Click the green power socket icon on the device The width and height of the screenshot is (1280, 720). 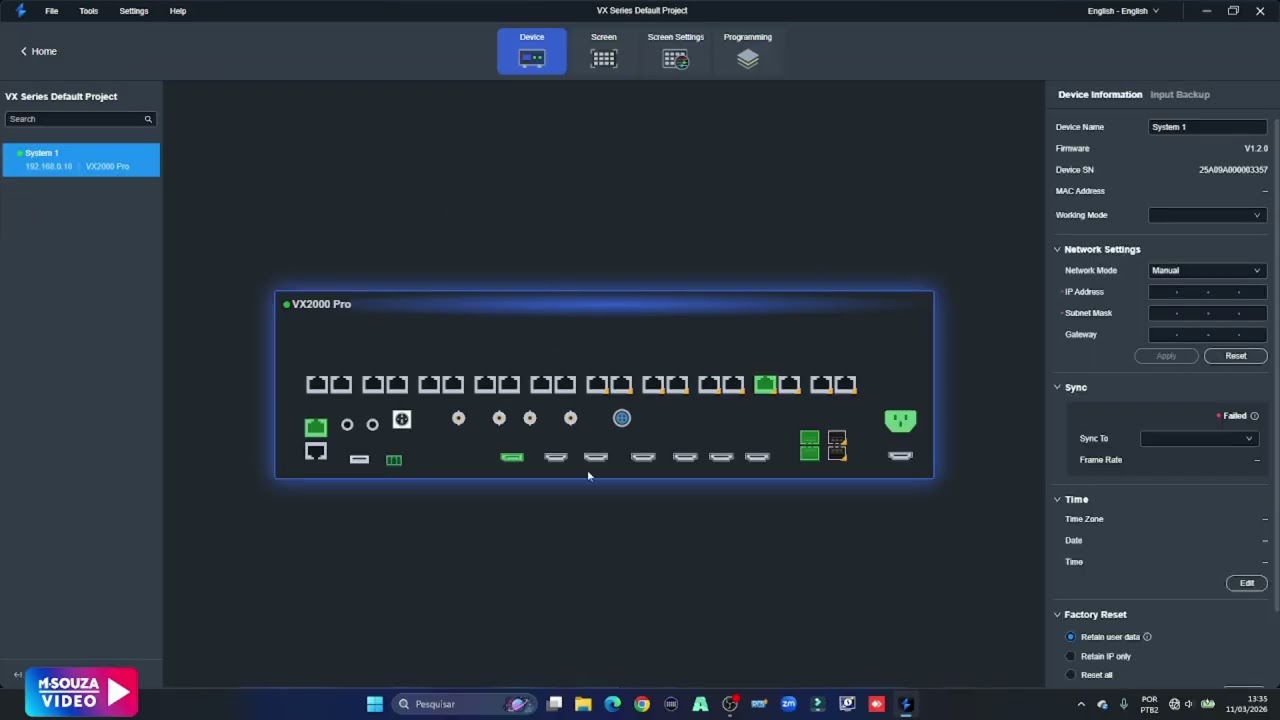coord(900,421)
